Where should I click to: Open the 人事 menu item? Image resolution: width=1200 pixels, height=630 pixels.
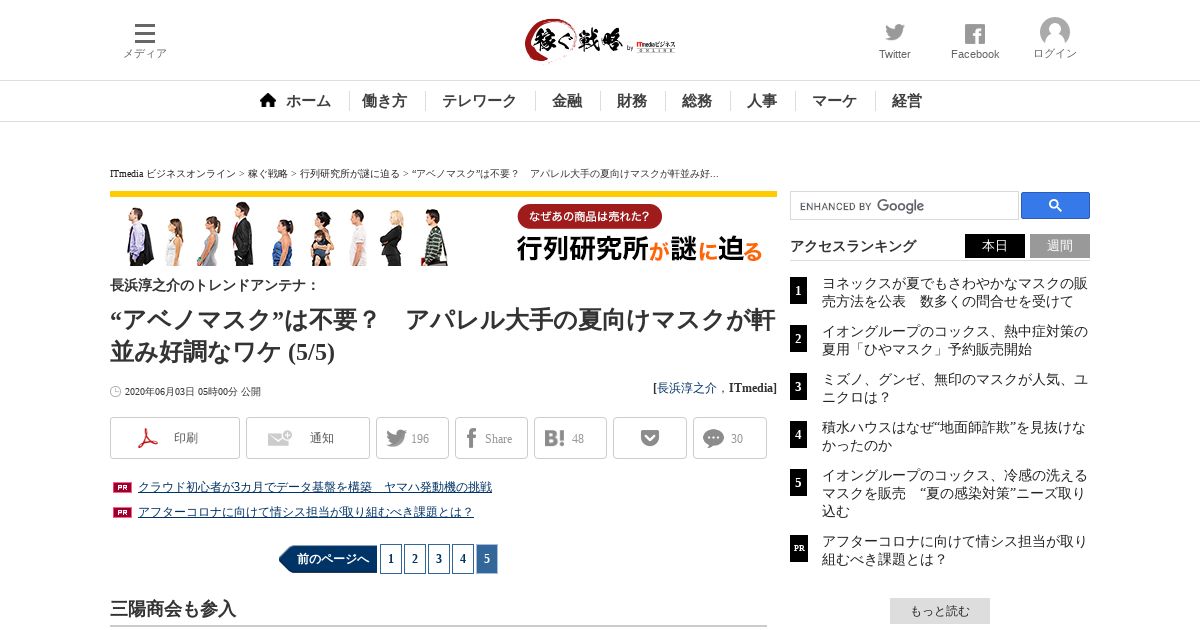tap(762, 101)
